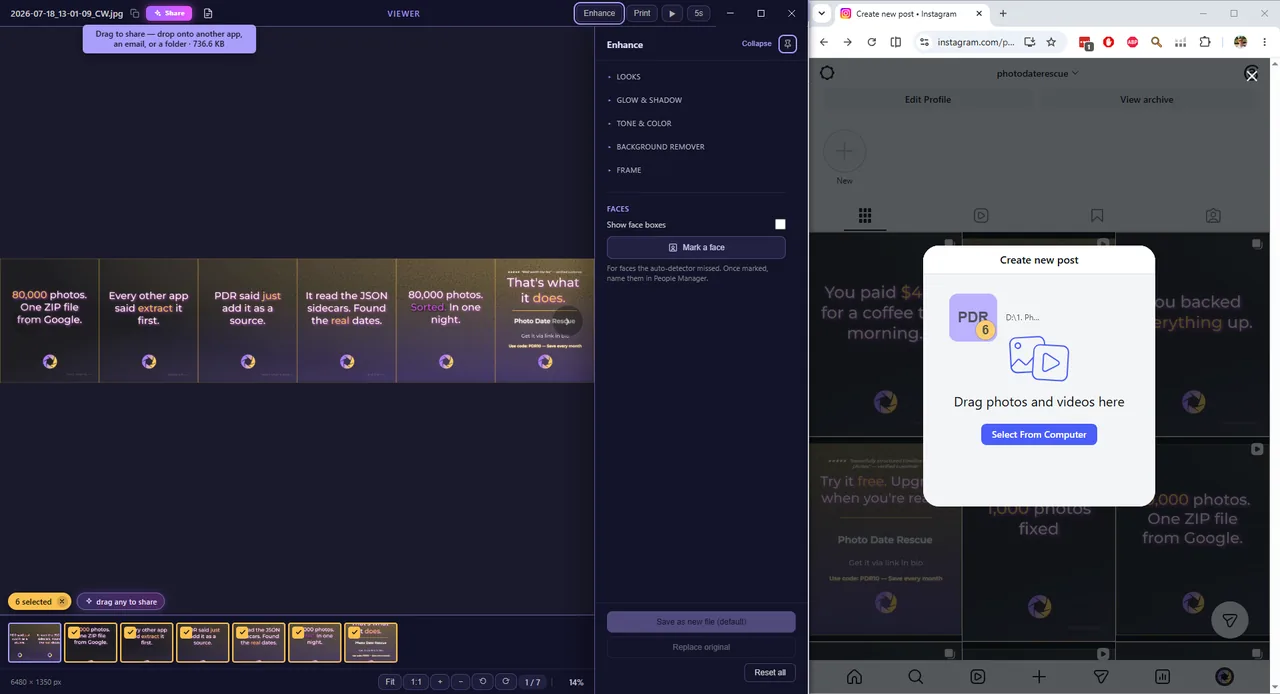
Task: Click Select From Computer
Action: tap(1039, 435)
